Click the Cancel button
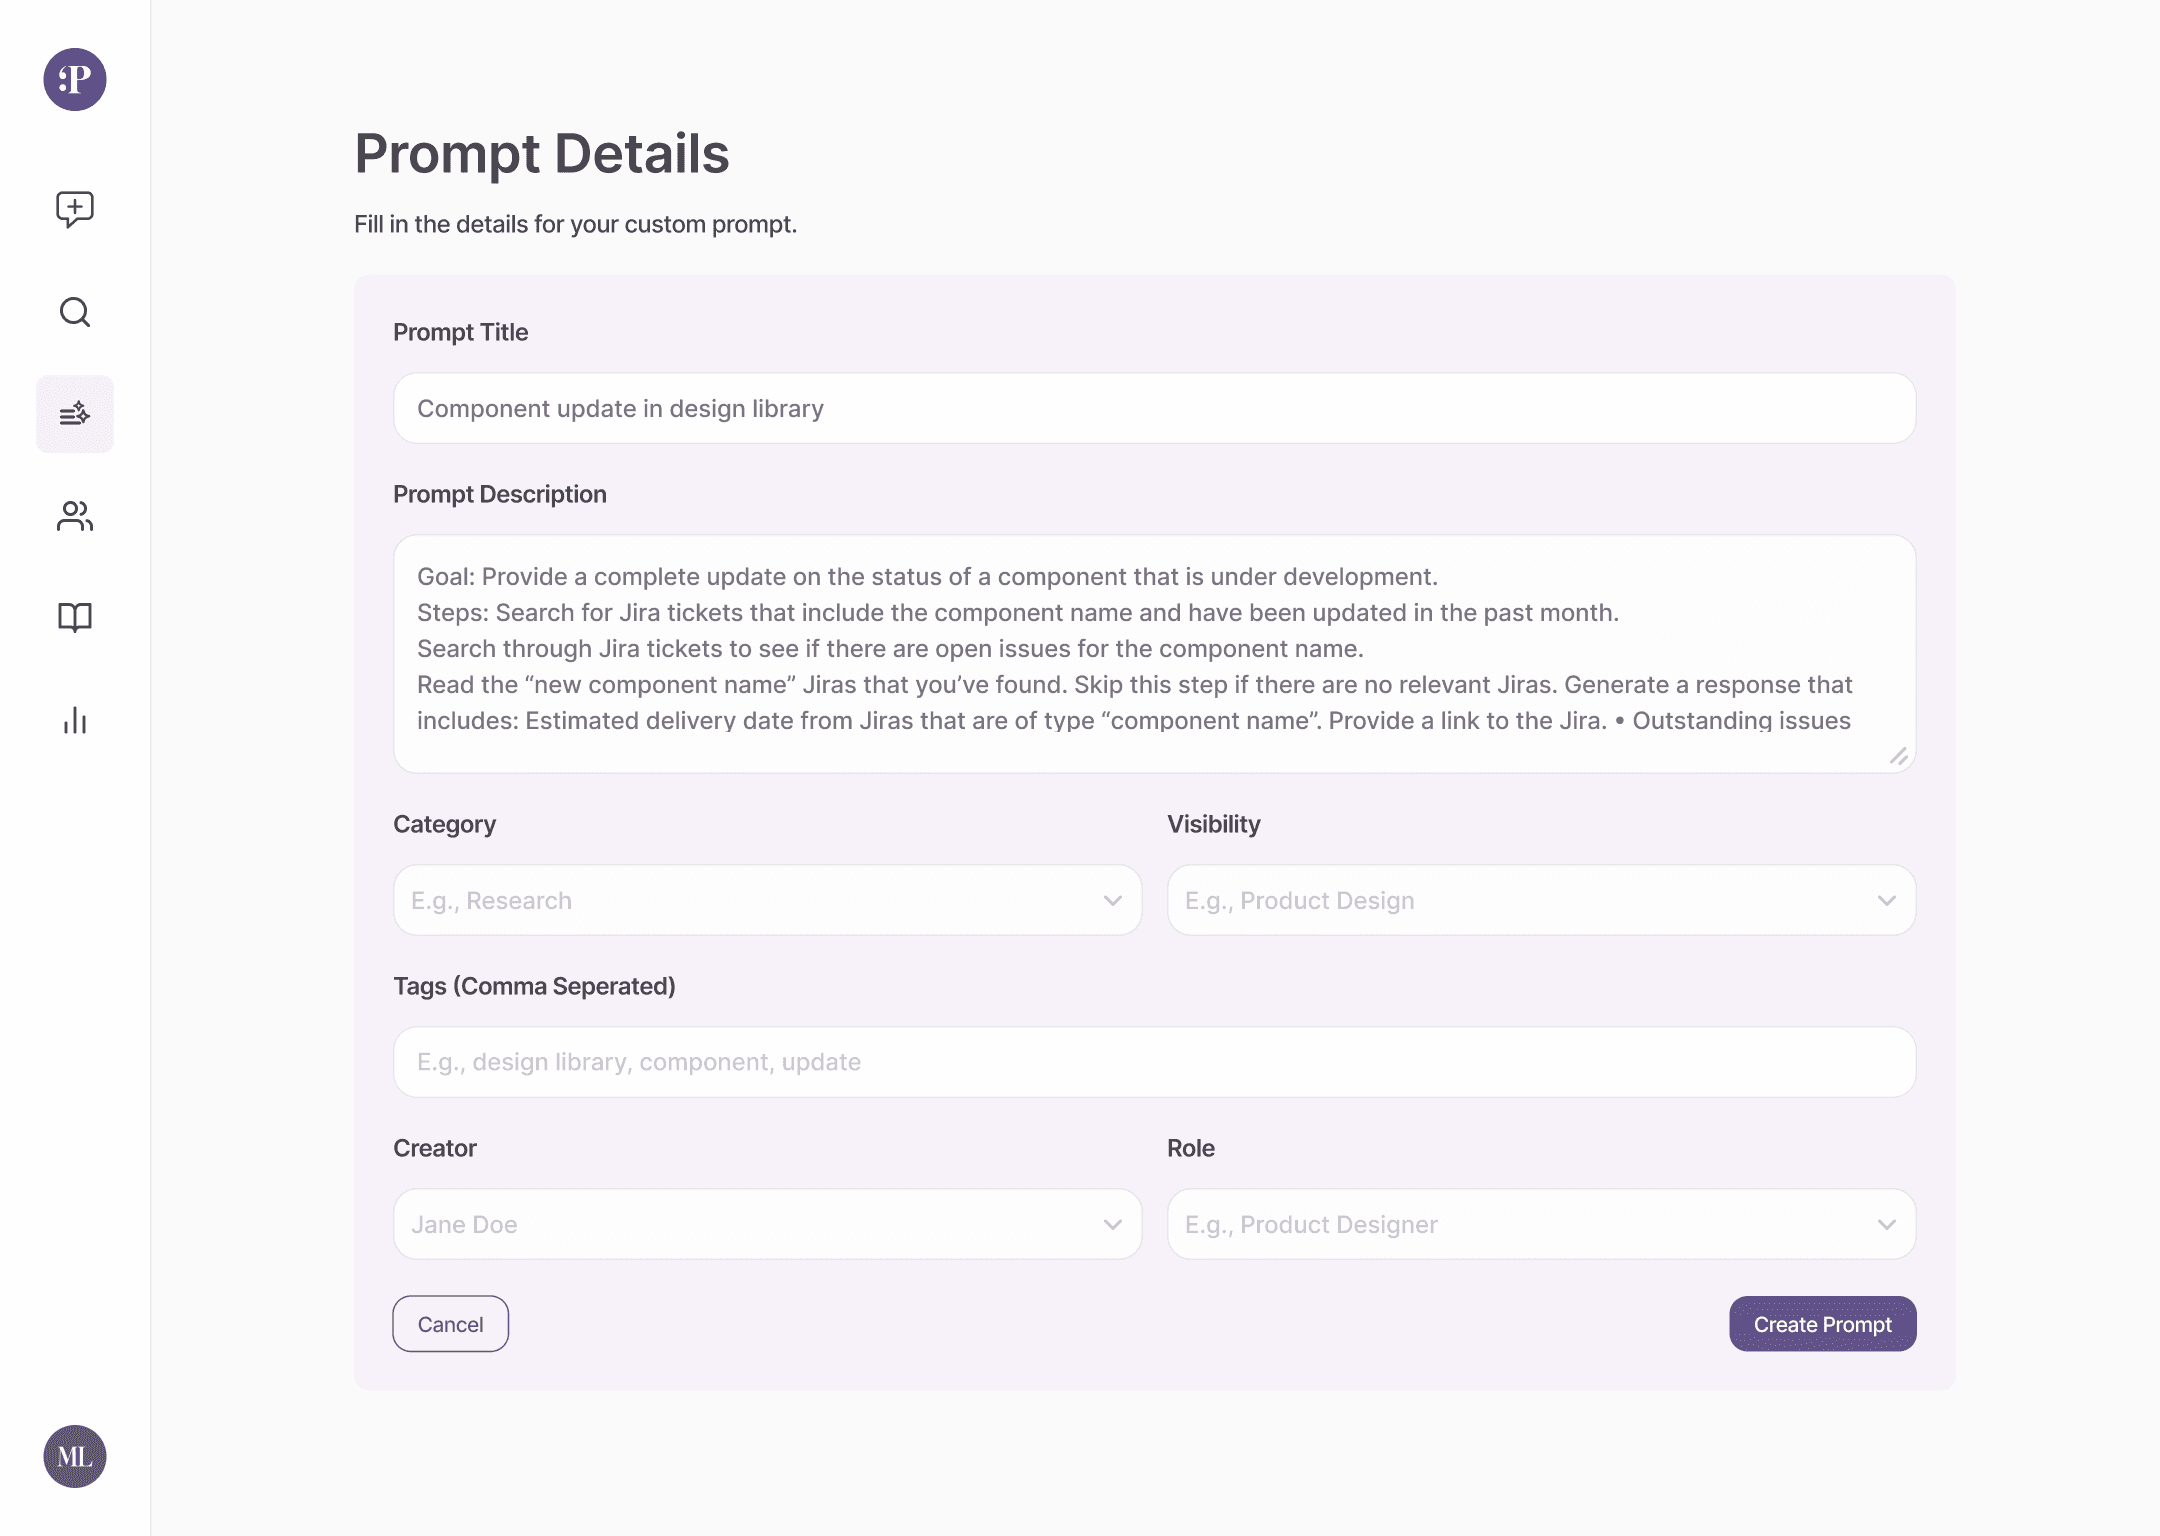The image size is (2160, 1536). click(x=450, y=1324)
